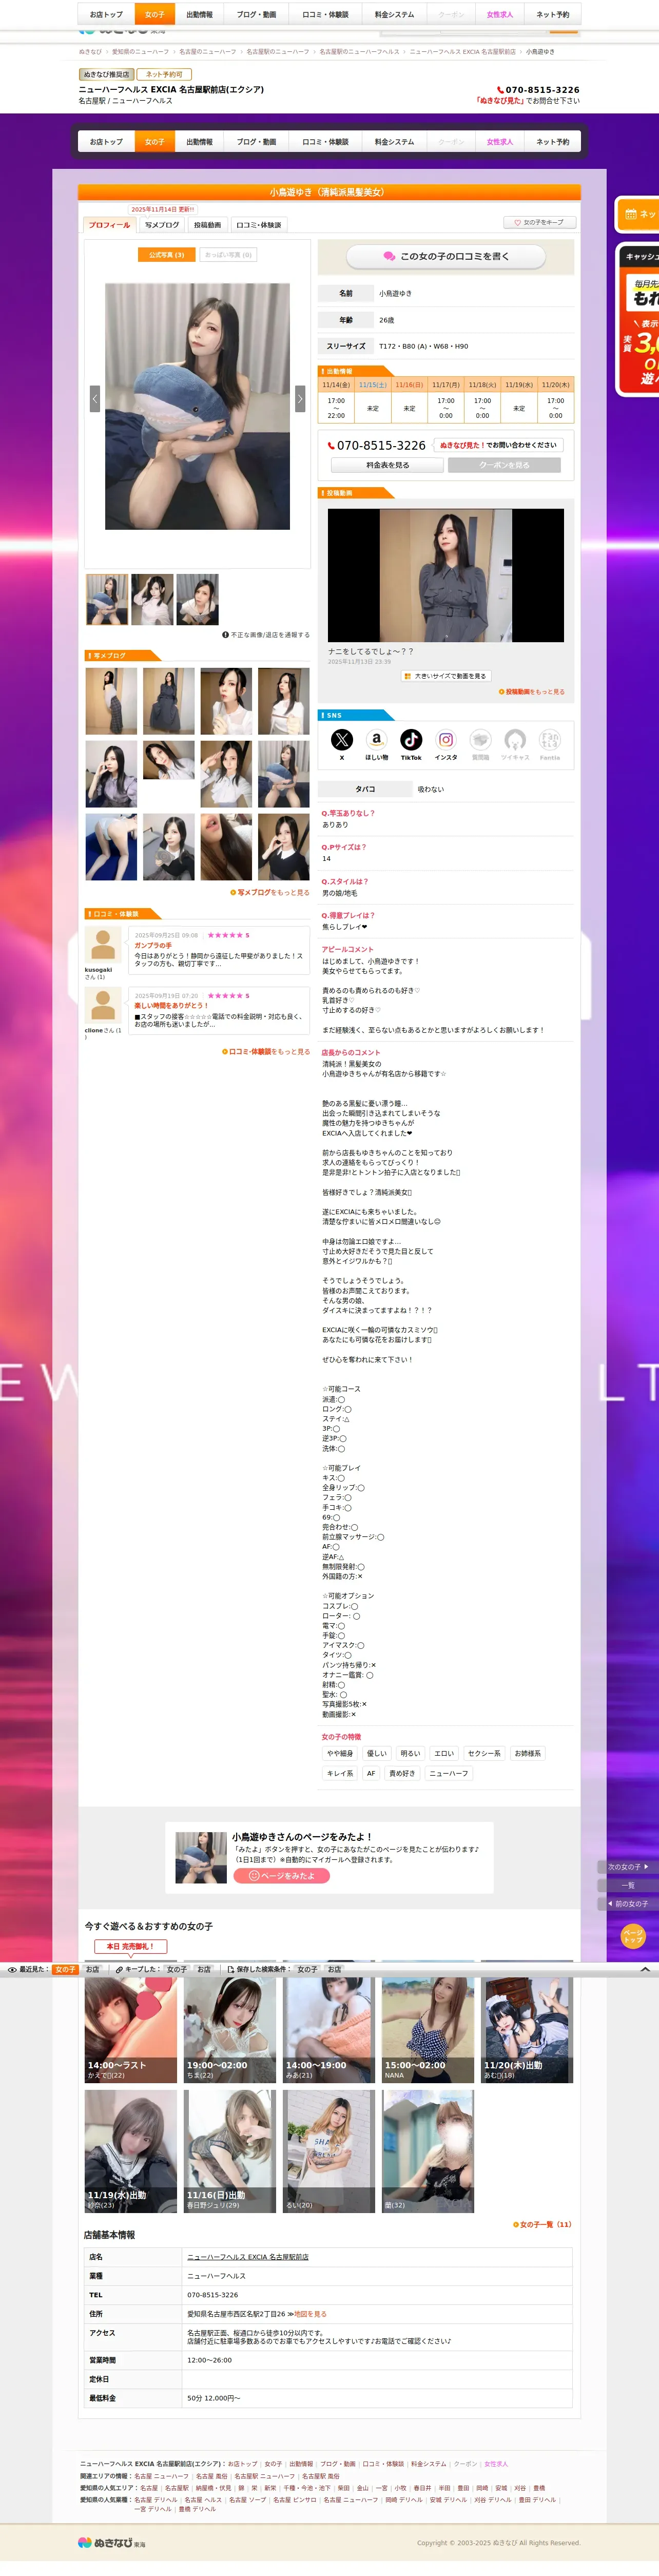The height and width of the screenshot is (2576, 659).
Task: Click 女の子 under 最近見た in bottom bar
Action: point(65,1969)
